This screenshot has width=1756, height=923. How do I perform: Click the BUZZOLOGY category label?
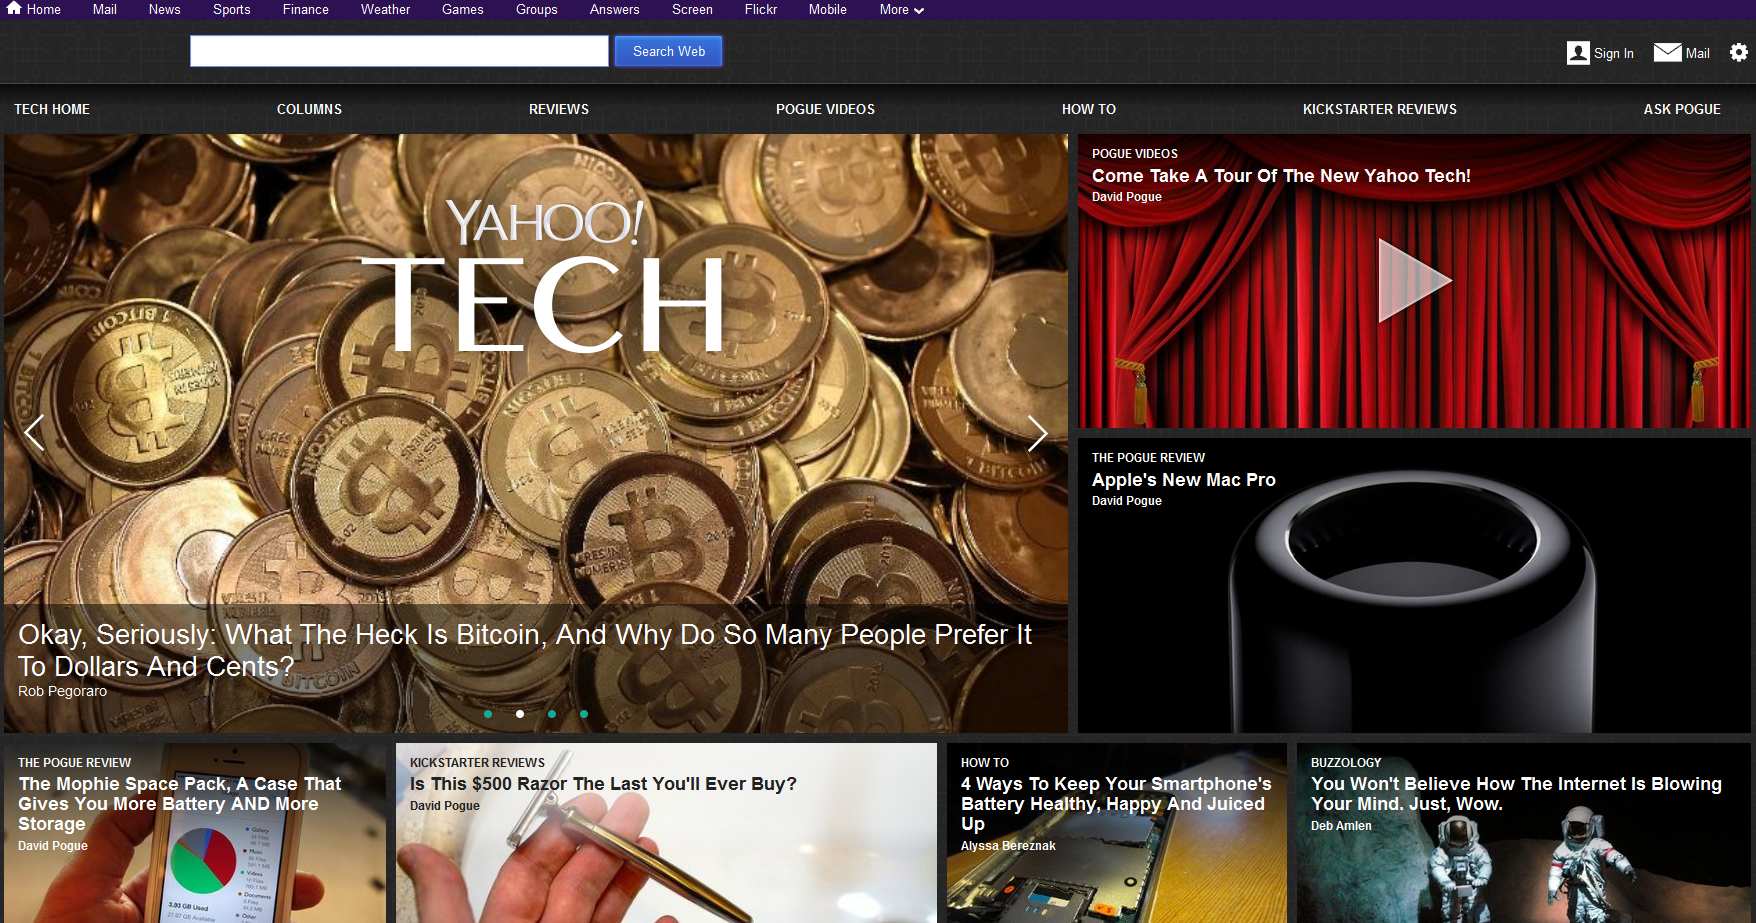(1346, 763)
